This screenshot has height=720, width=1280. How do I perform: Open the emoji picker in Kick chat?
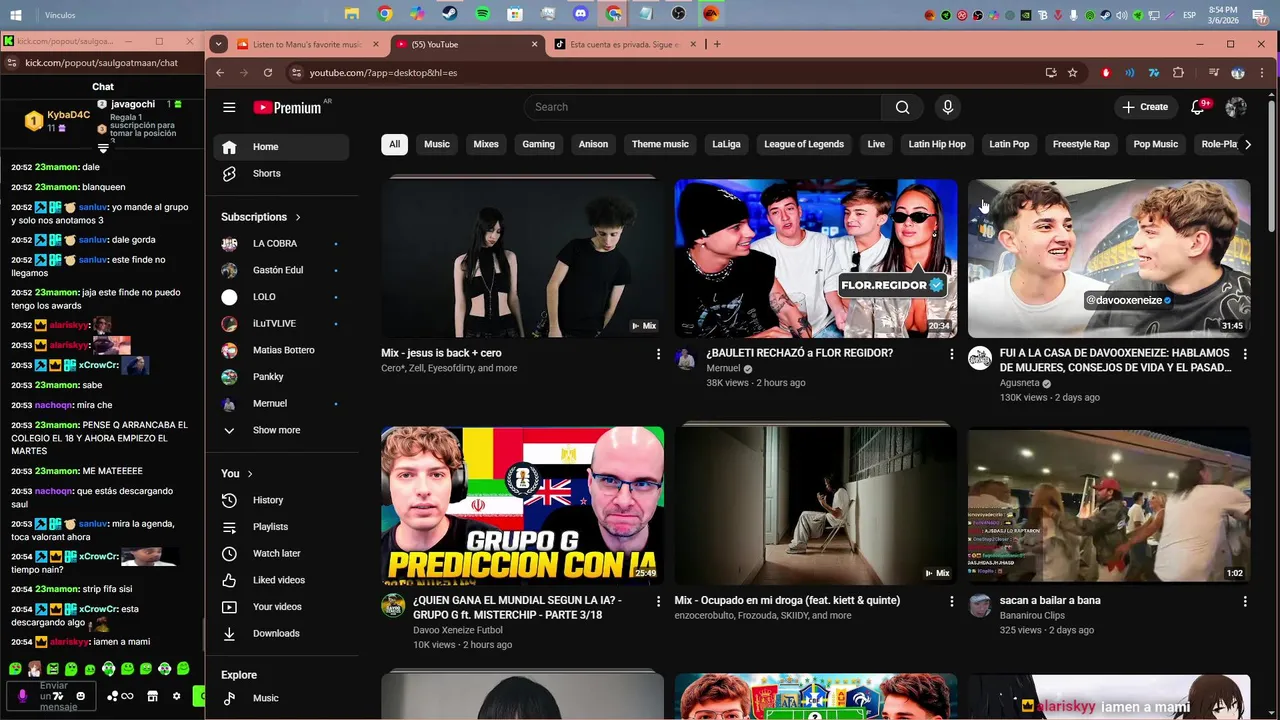click(81, 696)
